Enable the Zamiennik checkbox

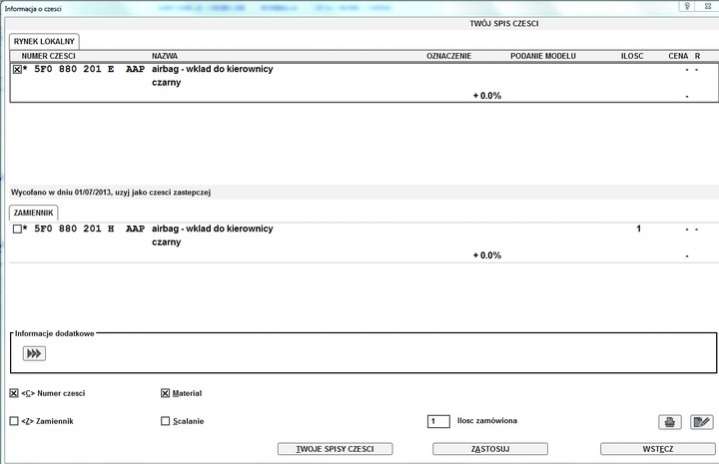(x=14, y=421)
